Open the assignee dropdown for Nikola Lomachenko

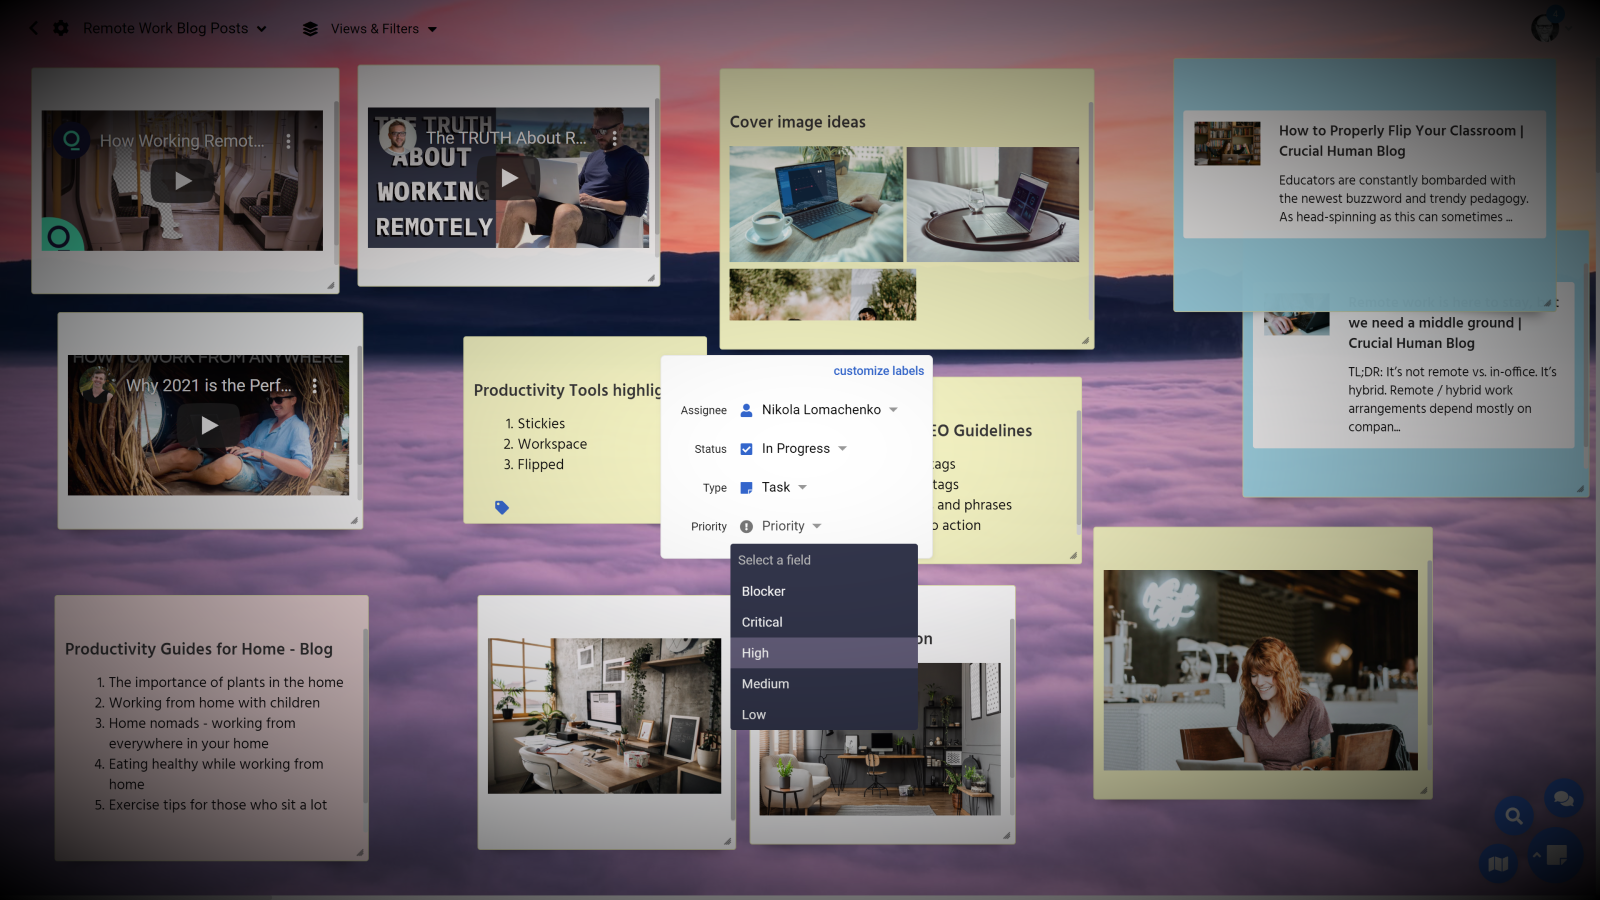pyautogui.click(x=891, y=409)
